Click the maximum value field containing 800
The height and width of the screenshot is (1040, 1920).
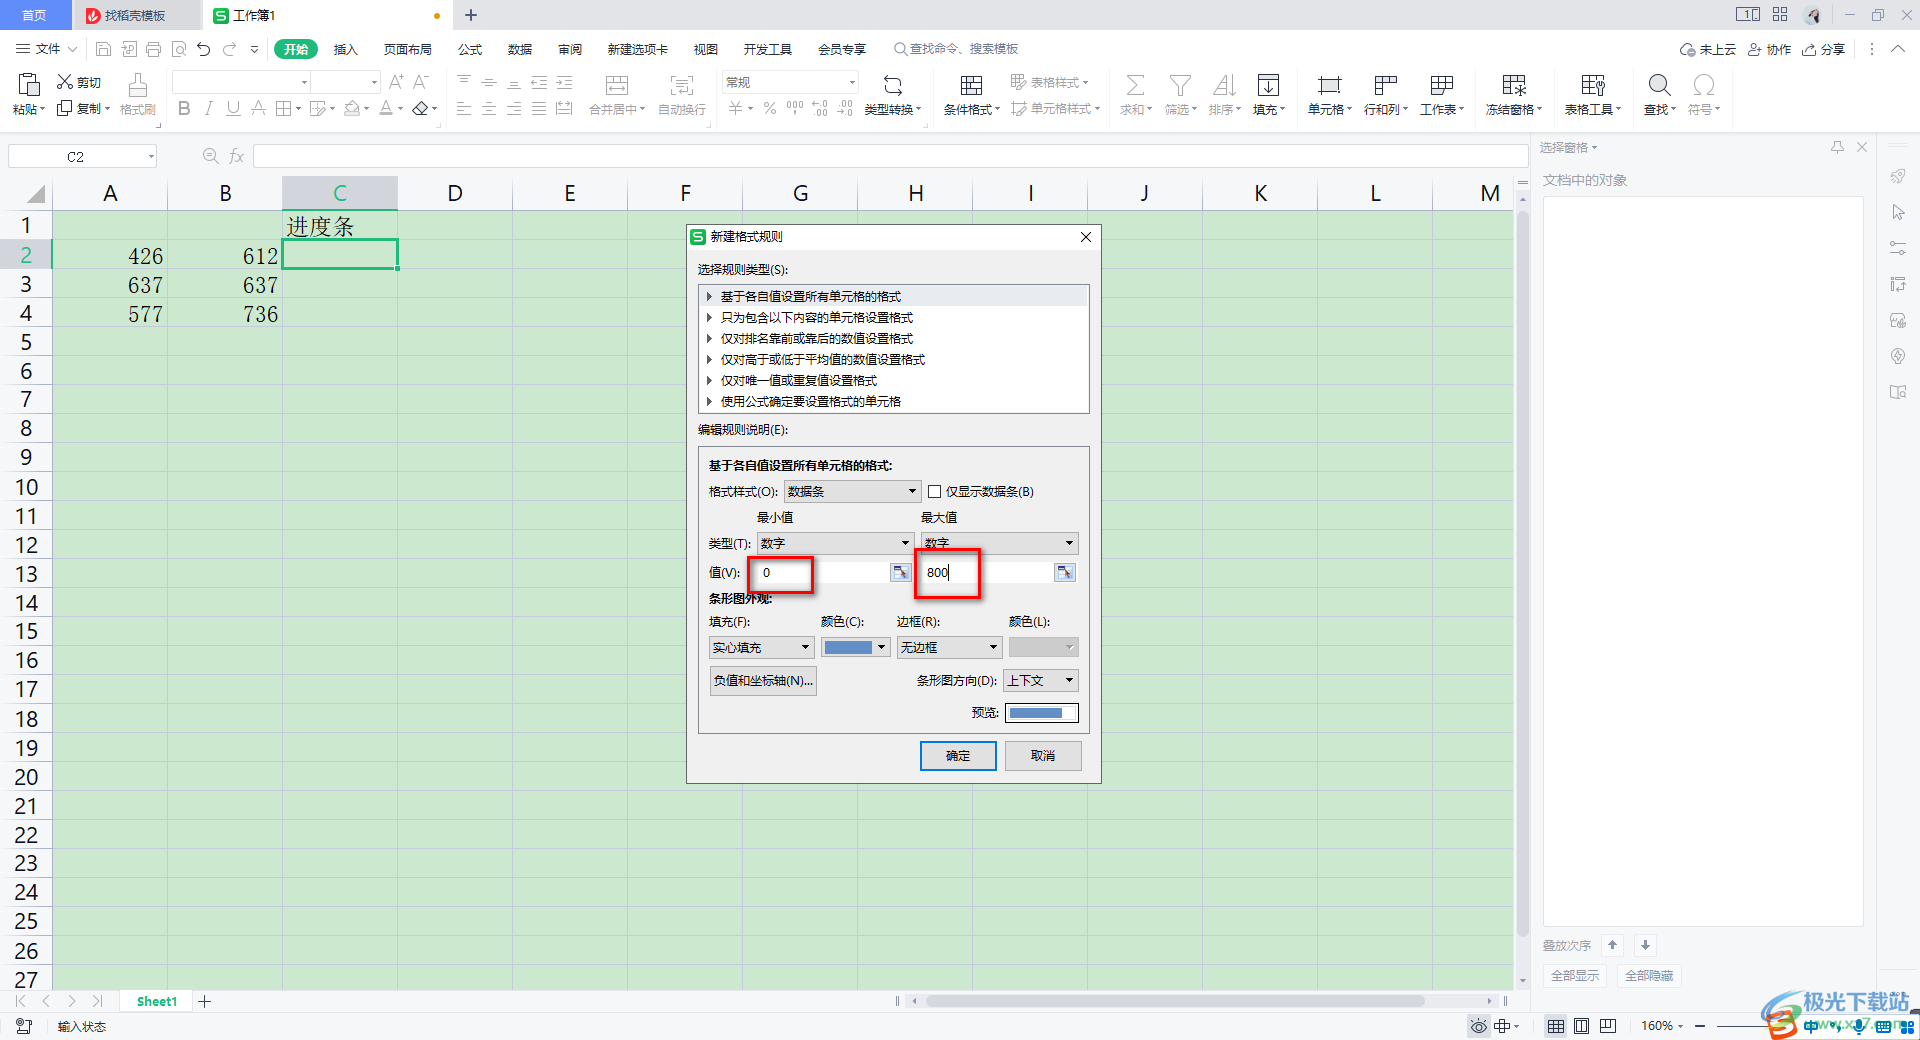(987, 572)
